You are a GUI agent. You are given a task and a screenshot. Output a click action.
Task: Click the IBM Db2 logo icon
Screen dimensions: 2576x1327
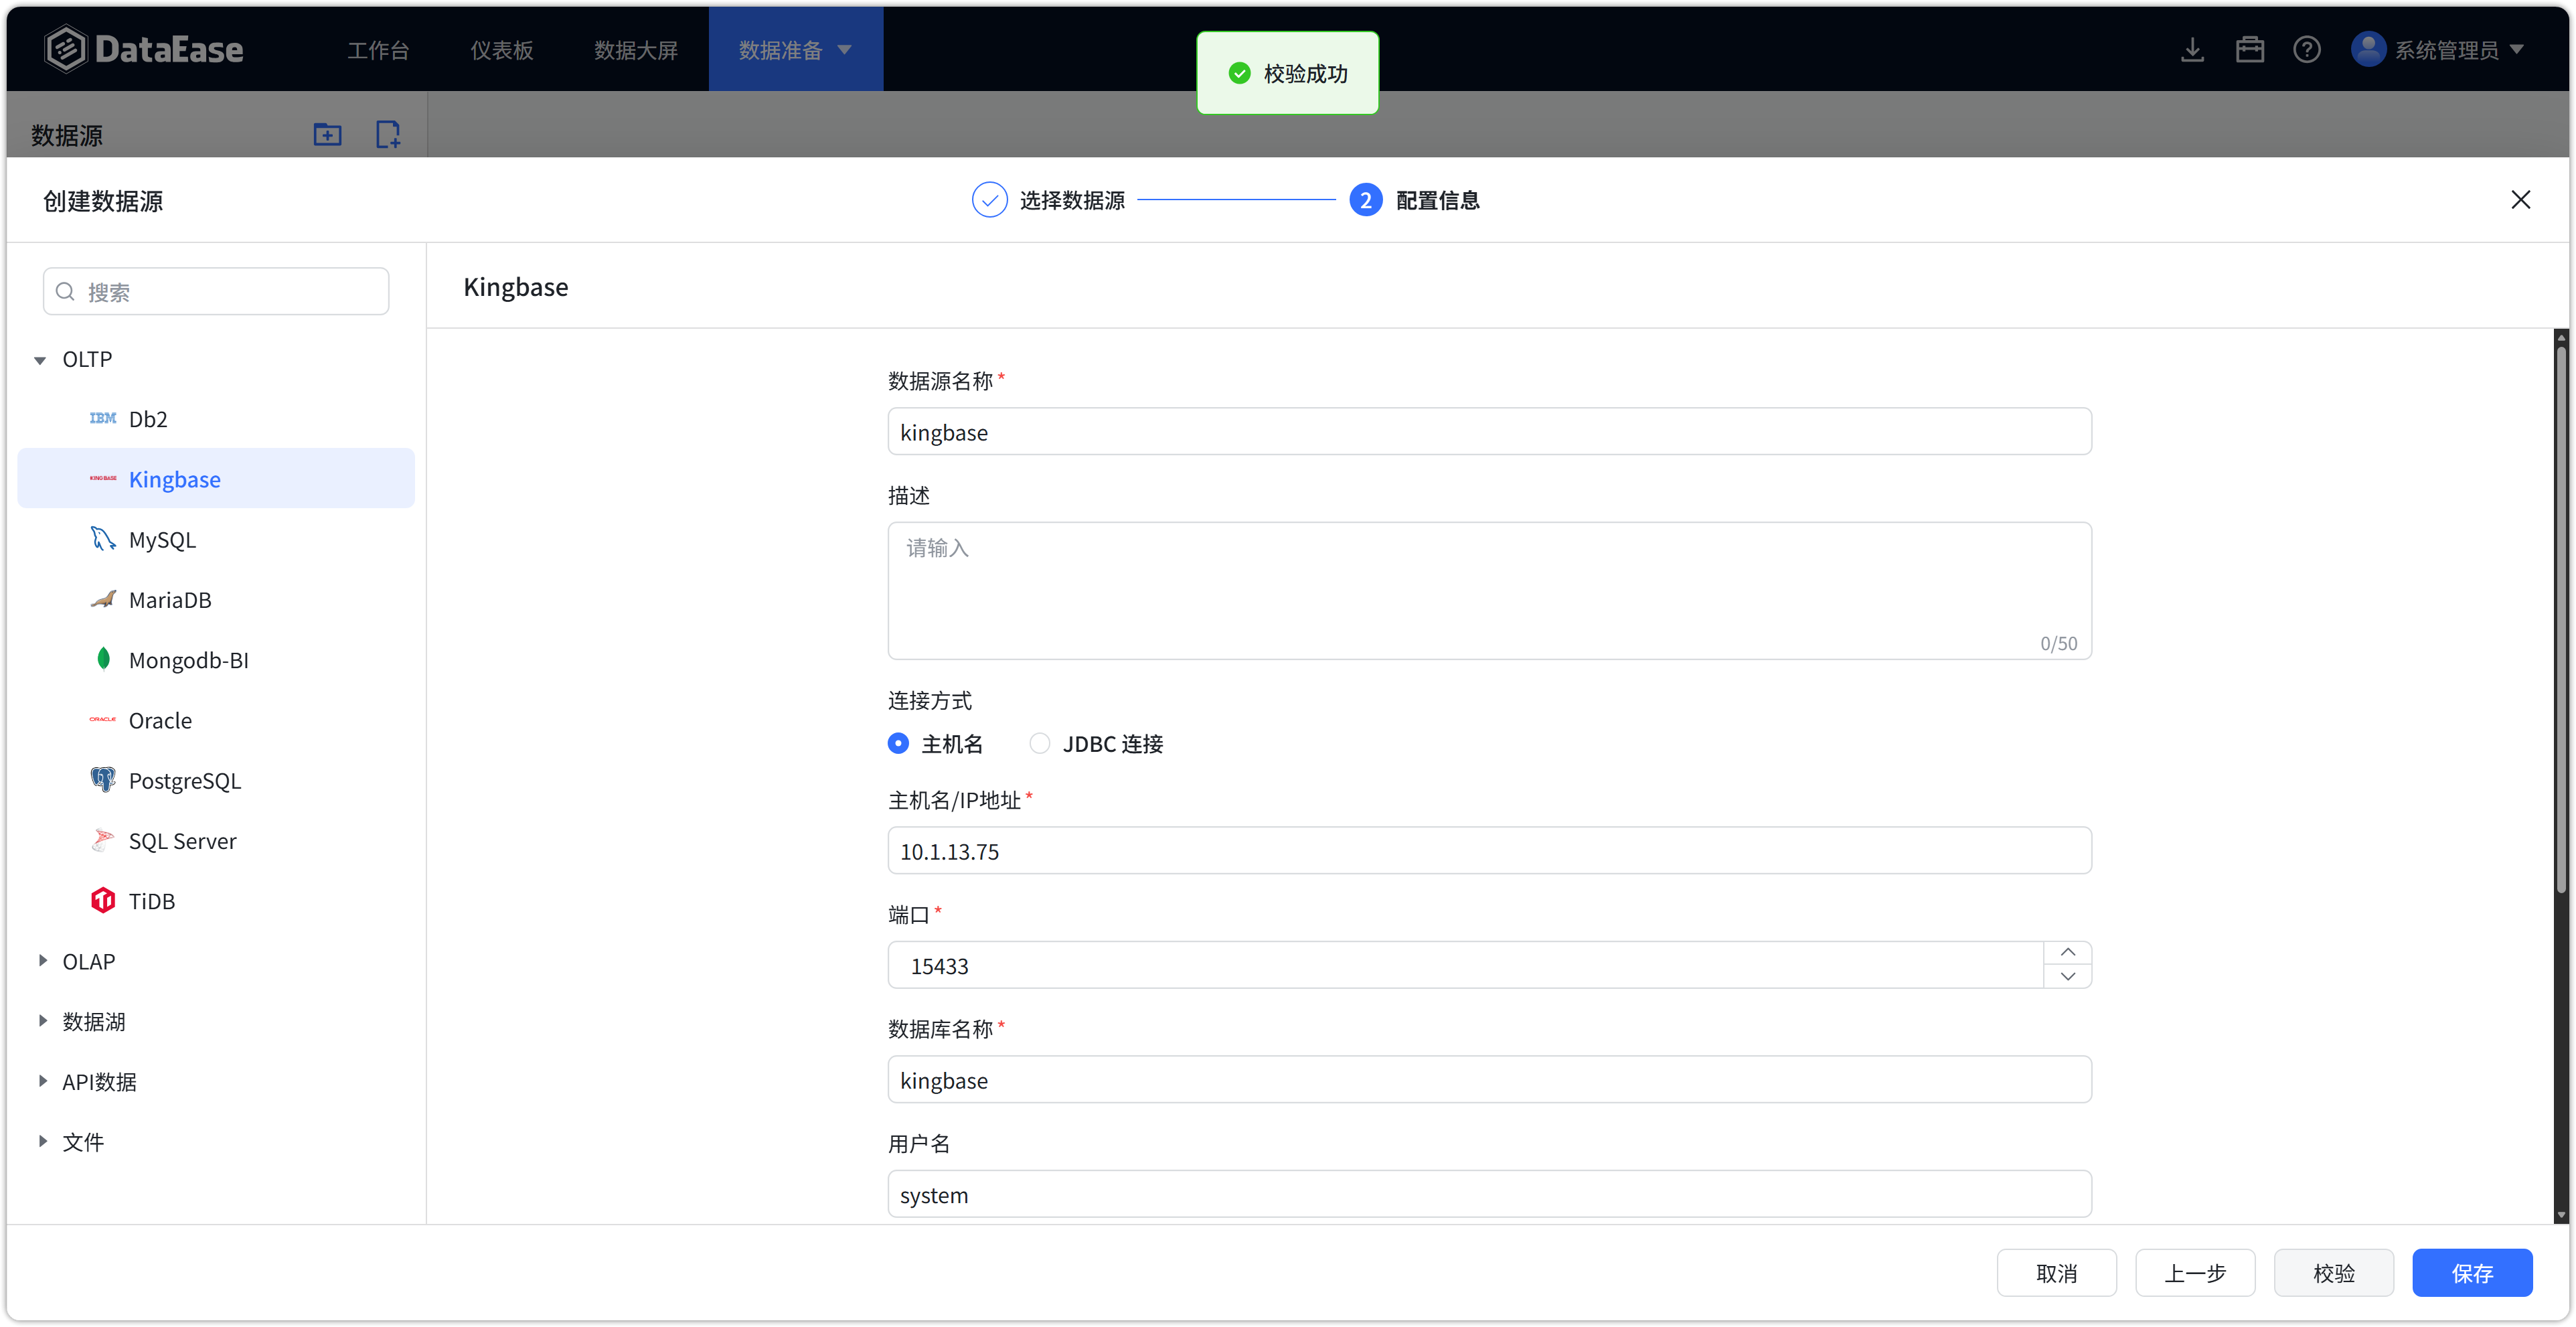[103, 418]
